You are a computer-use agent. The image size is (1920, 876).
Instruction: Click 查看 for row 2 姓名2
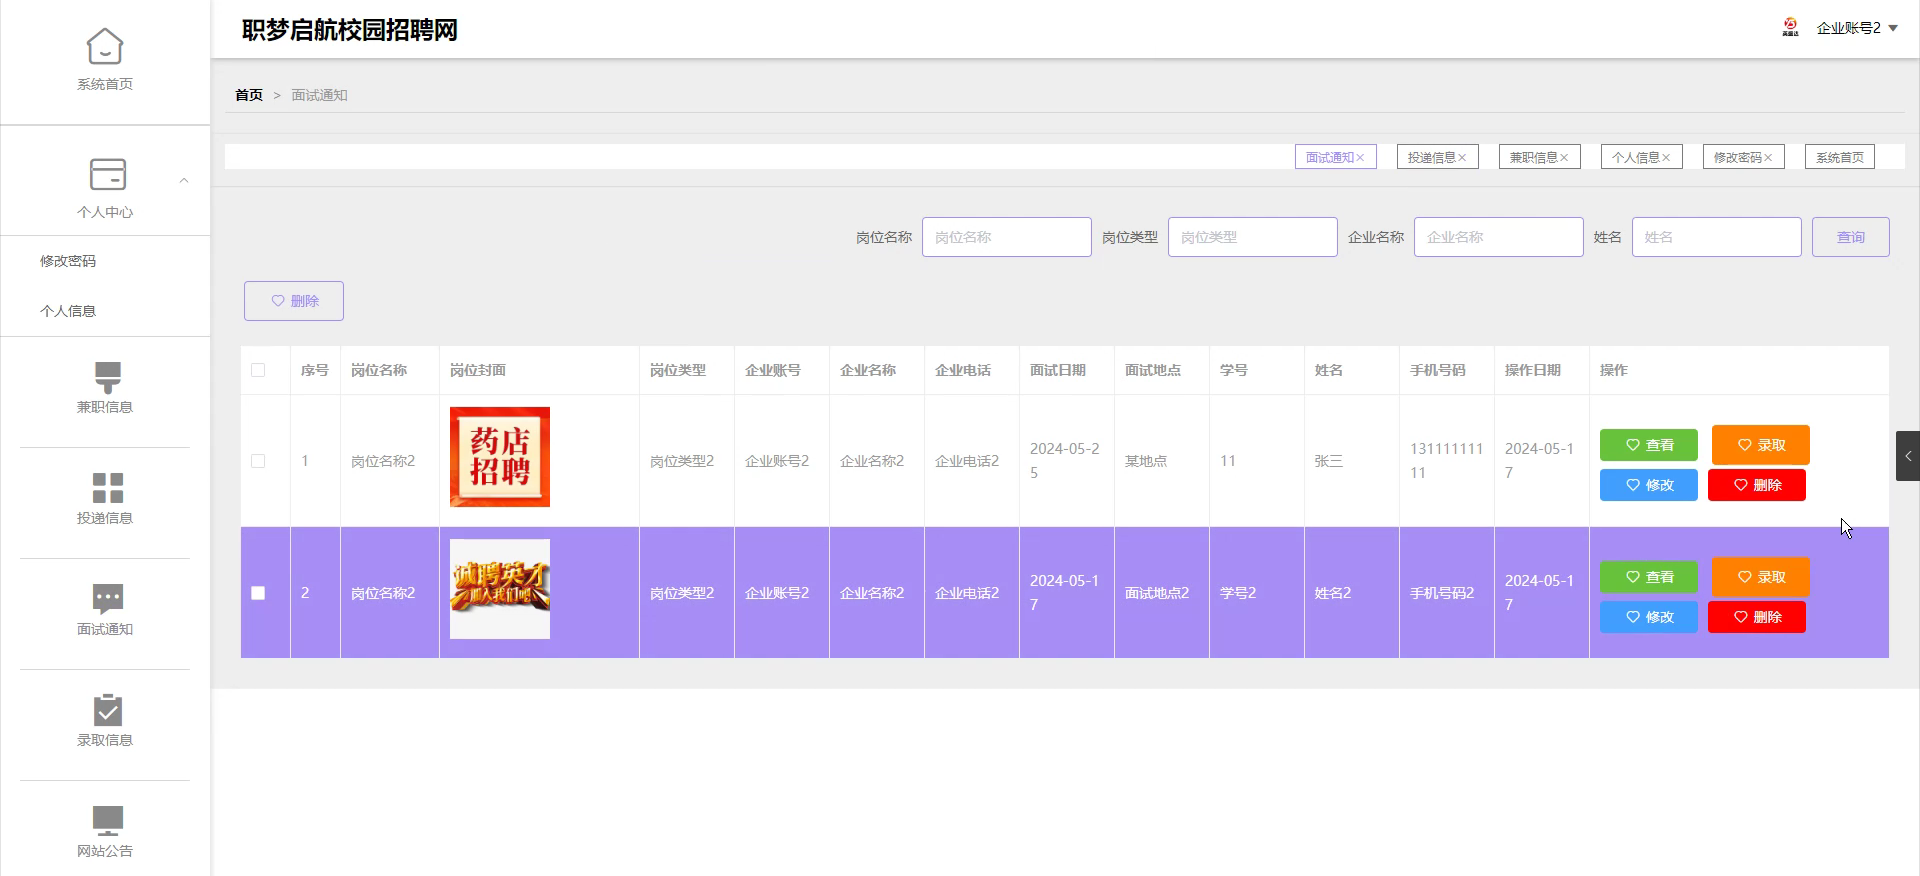(1649, 577)
